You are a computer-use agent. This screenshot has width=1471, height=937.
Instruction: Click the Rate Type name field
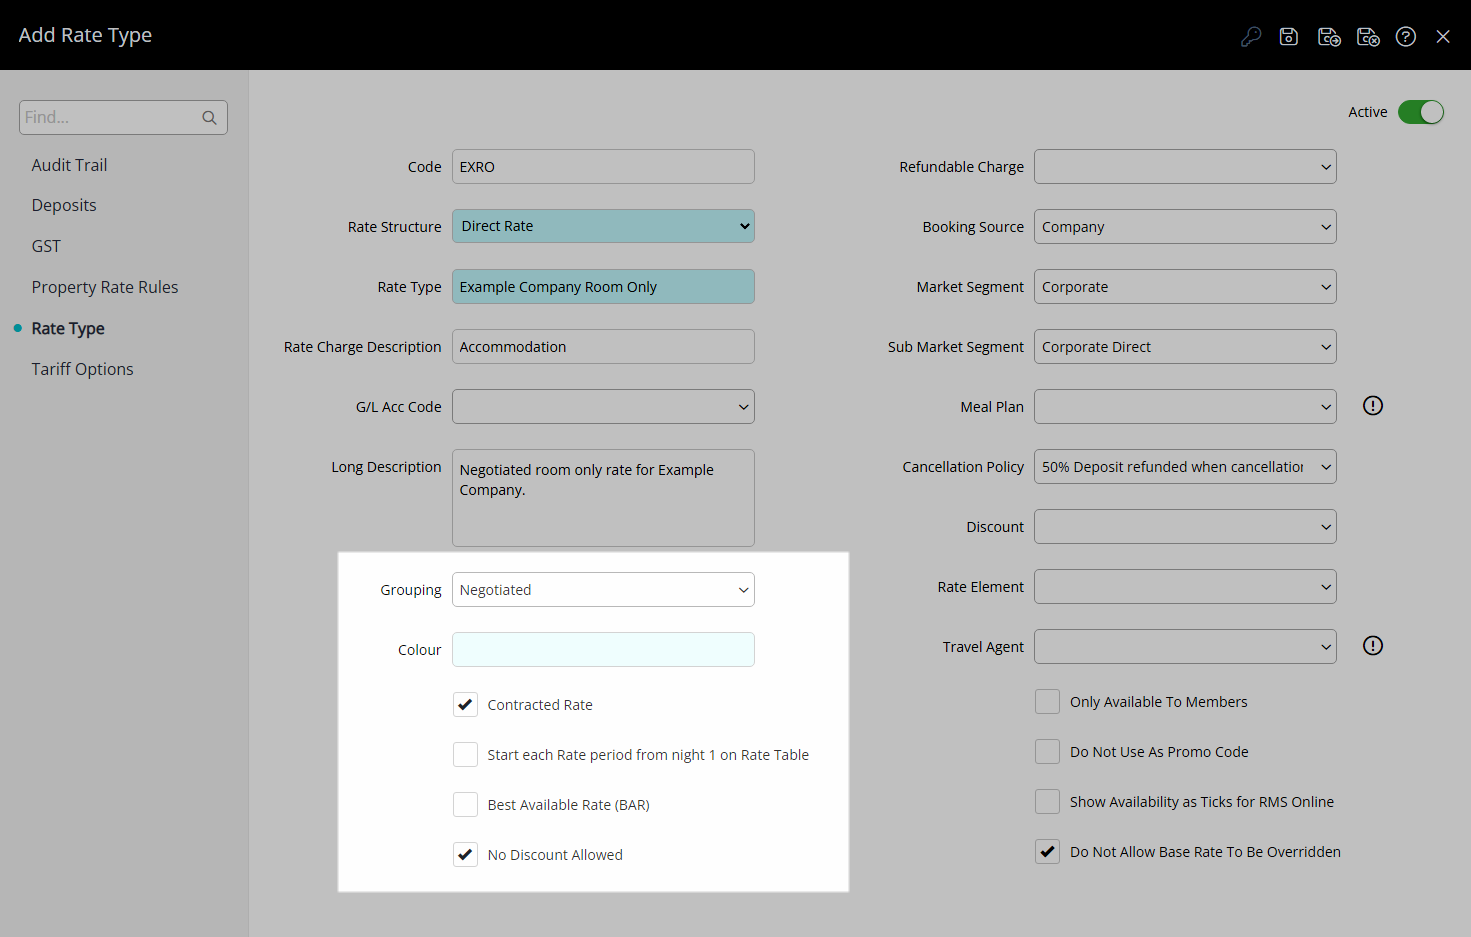pyautogui.click(x=603, y=287)
